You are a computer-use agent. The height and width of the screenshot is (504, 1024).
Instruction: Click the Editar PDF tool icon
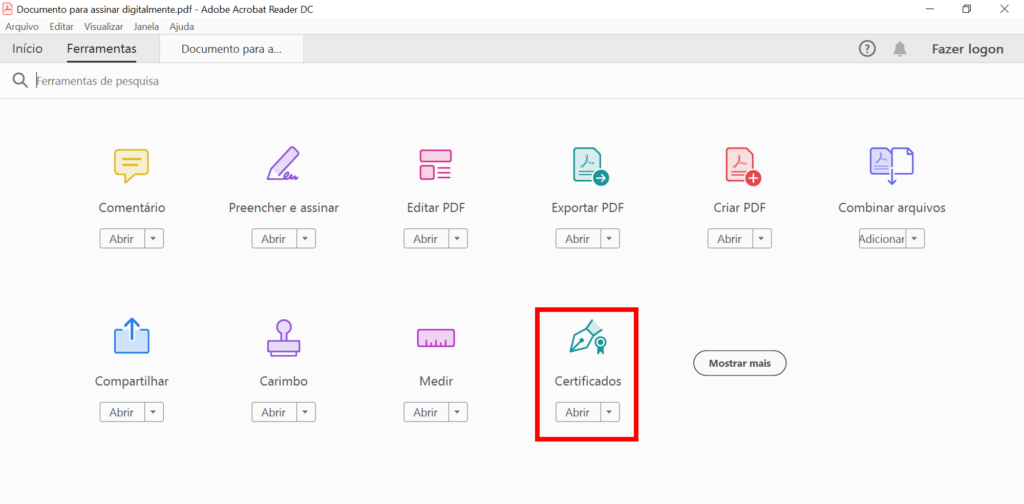tap(435, 165)
